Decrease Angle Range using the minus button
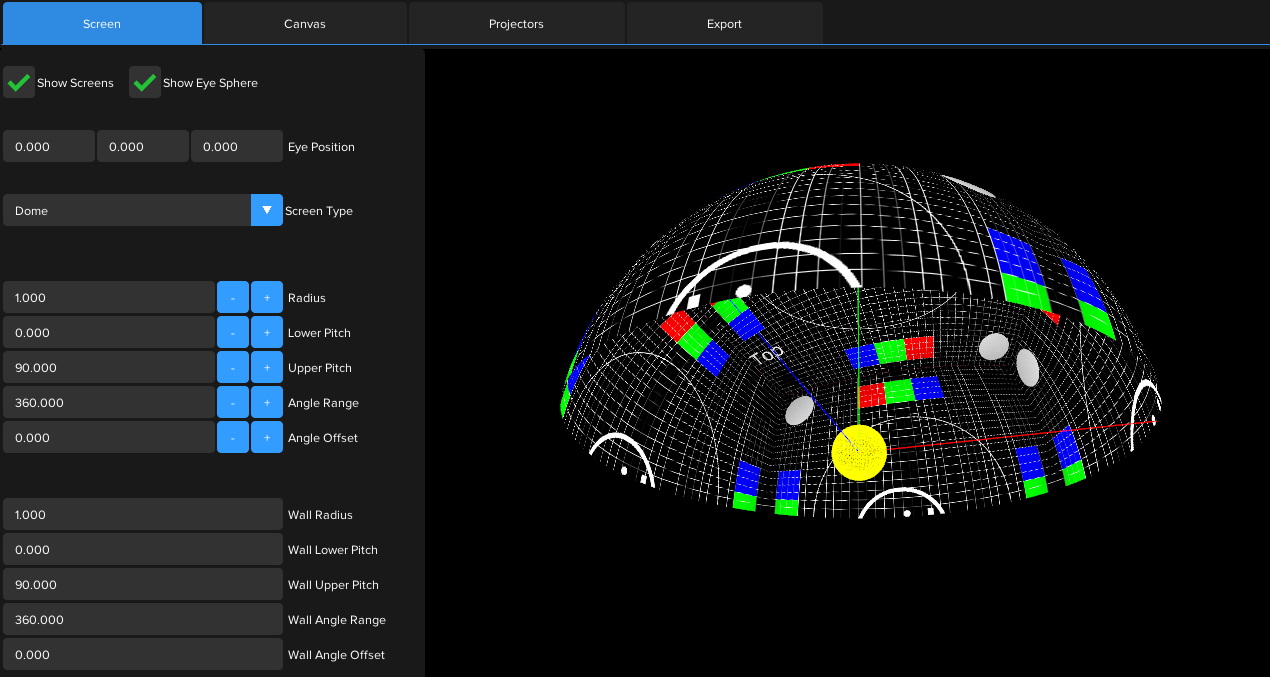Image resolution: width=1270 pixels, height=677 pixels. [x=232, y=401]
